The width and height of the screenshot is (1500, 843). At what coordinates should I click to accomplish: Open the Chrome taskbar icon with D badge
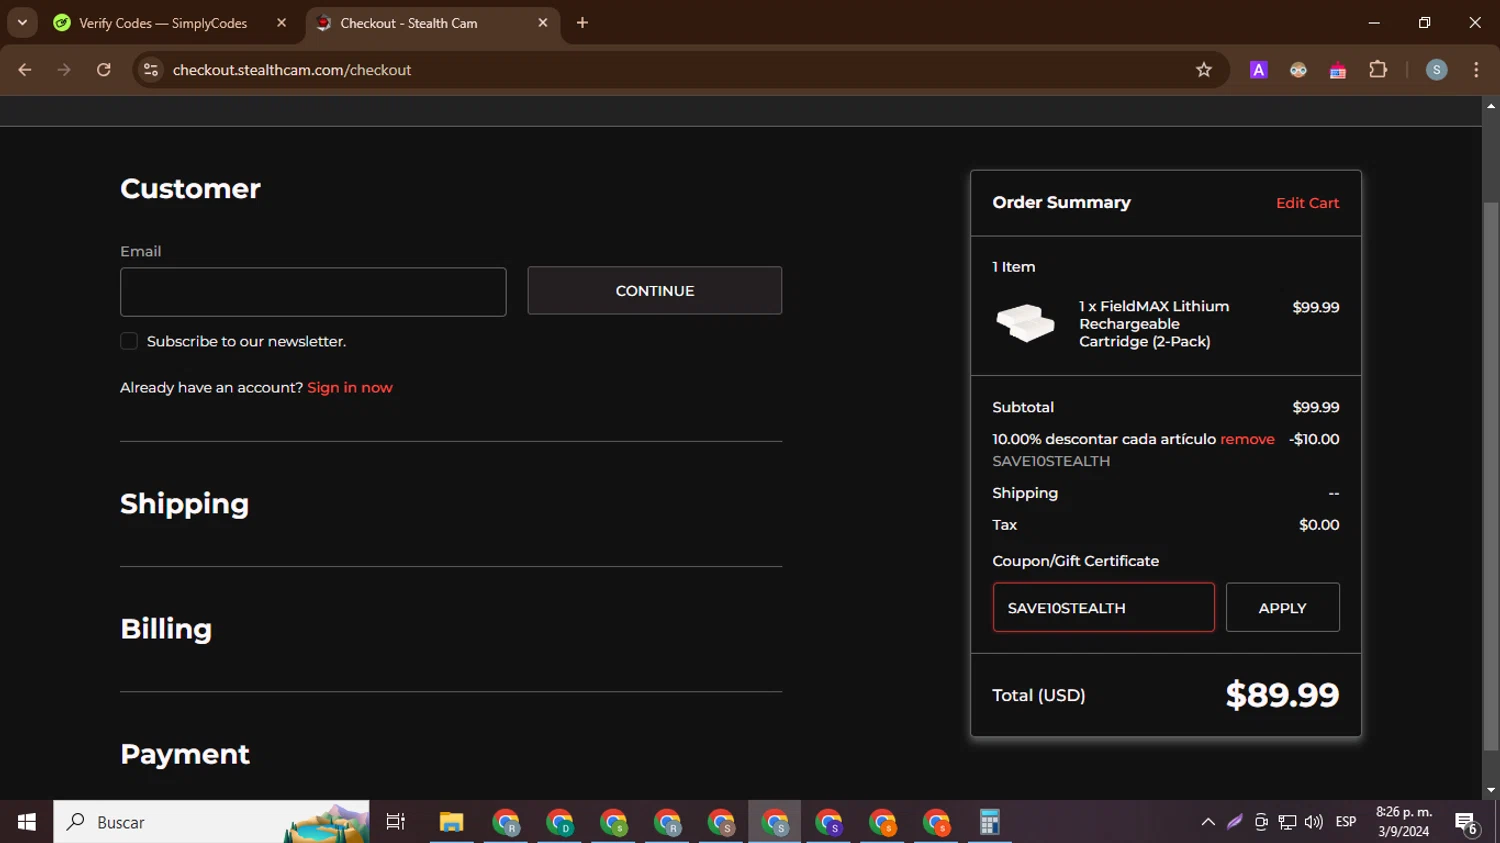(559, 822)
